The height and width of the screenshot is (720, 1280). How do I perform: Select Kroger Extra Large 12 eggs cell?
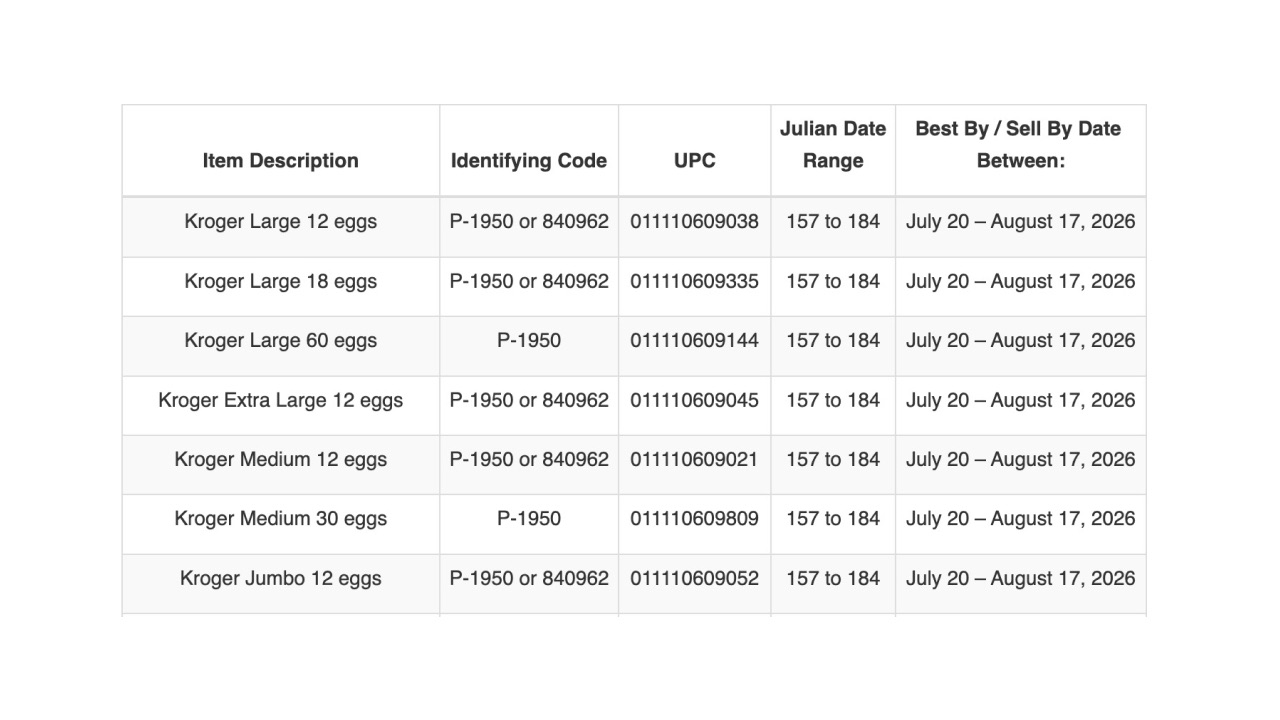[281, 400]
